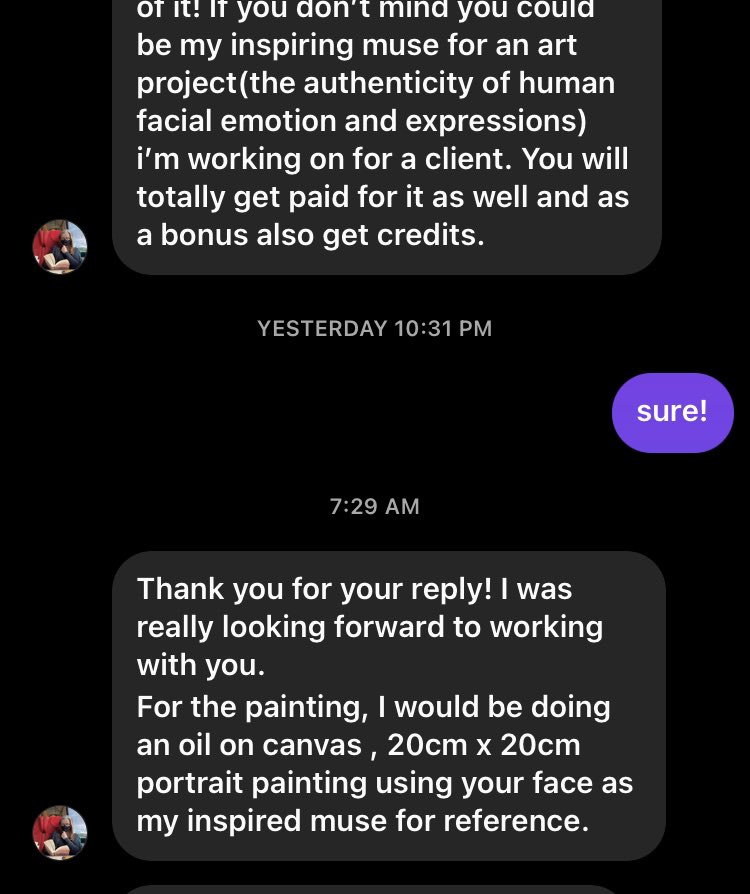Click the line "really looking forward to working"
The image size is (750, 894).
point(369,627)
